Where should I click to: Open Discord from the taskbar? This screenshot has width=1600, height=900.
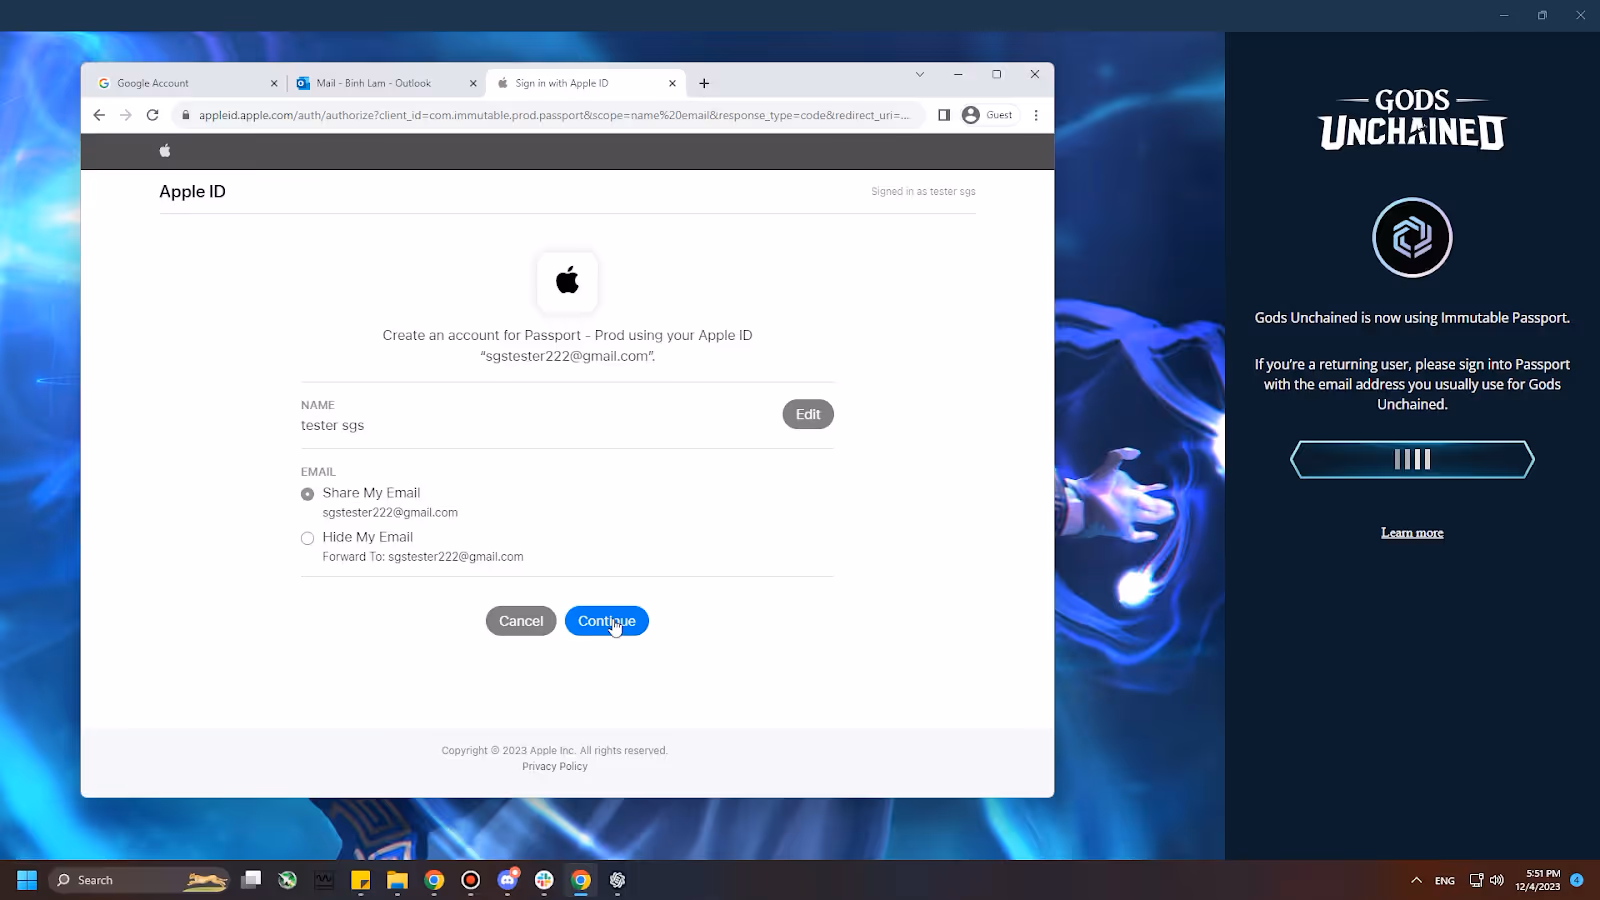[508, 880]
